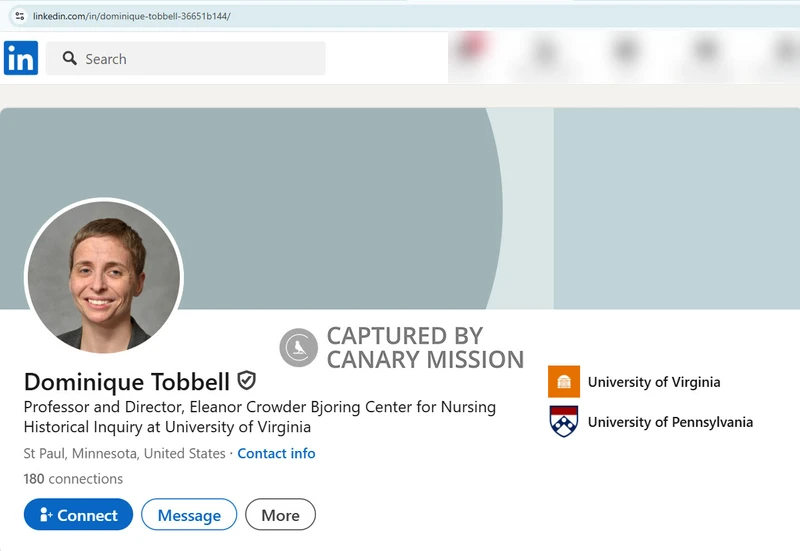The height and width of the screenshot is (551, 800).
Task: Select the linkedin.com URL in address bar
Action: pos(131,16)
